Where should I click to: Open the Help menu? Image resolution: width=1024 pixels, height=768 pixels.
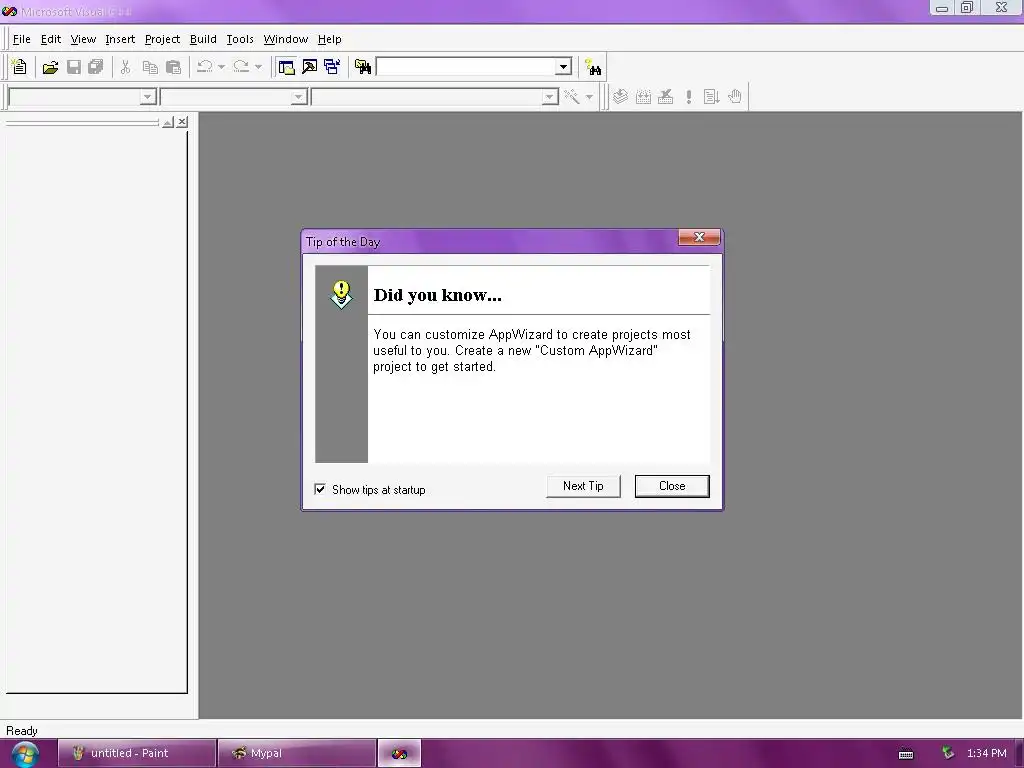329,39
